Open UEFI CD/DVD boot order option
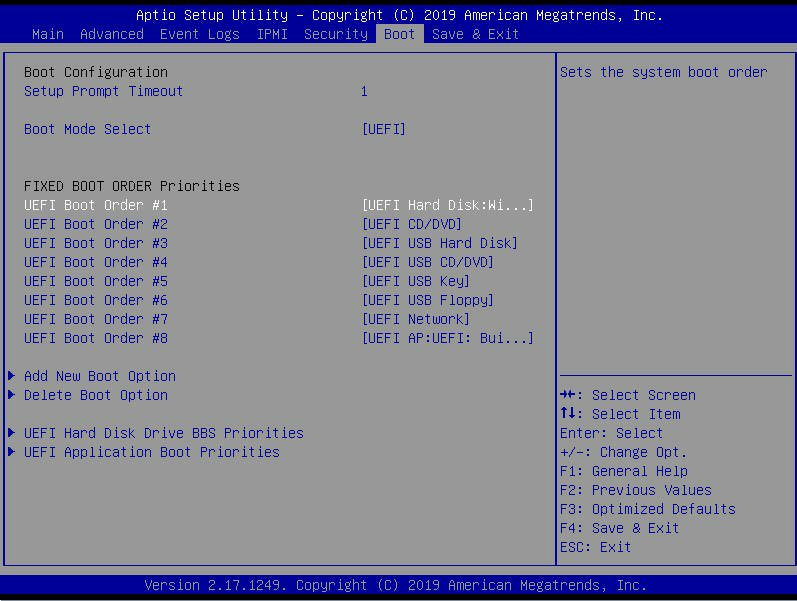This screenshot has width=797, height=601. [411, 224]
